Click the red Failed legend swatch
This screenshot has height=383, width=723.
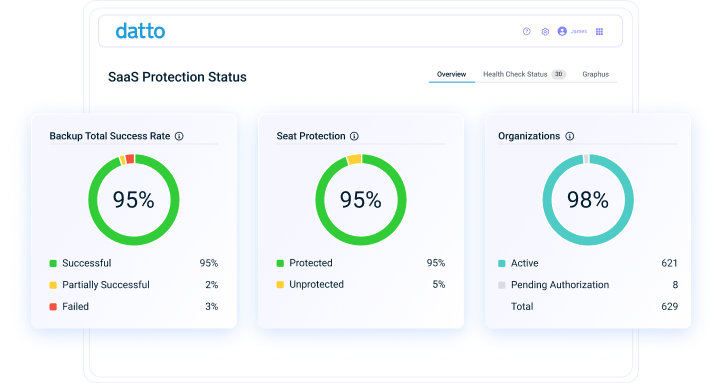tap(53, 306)
